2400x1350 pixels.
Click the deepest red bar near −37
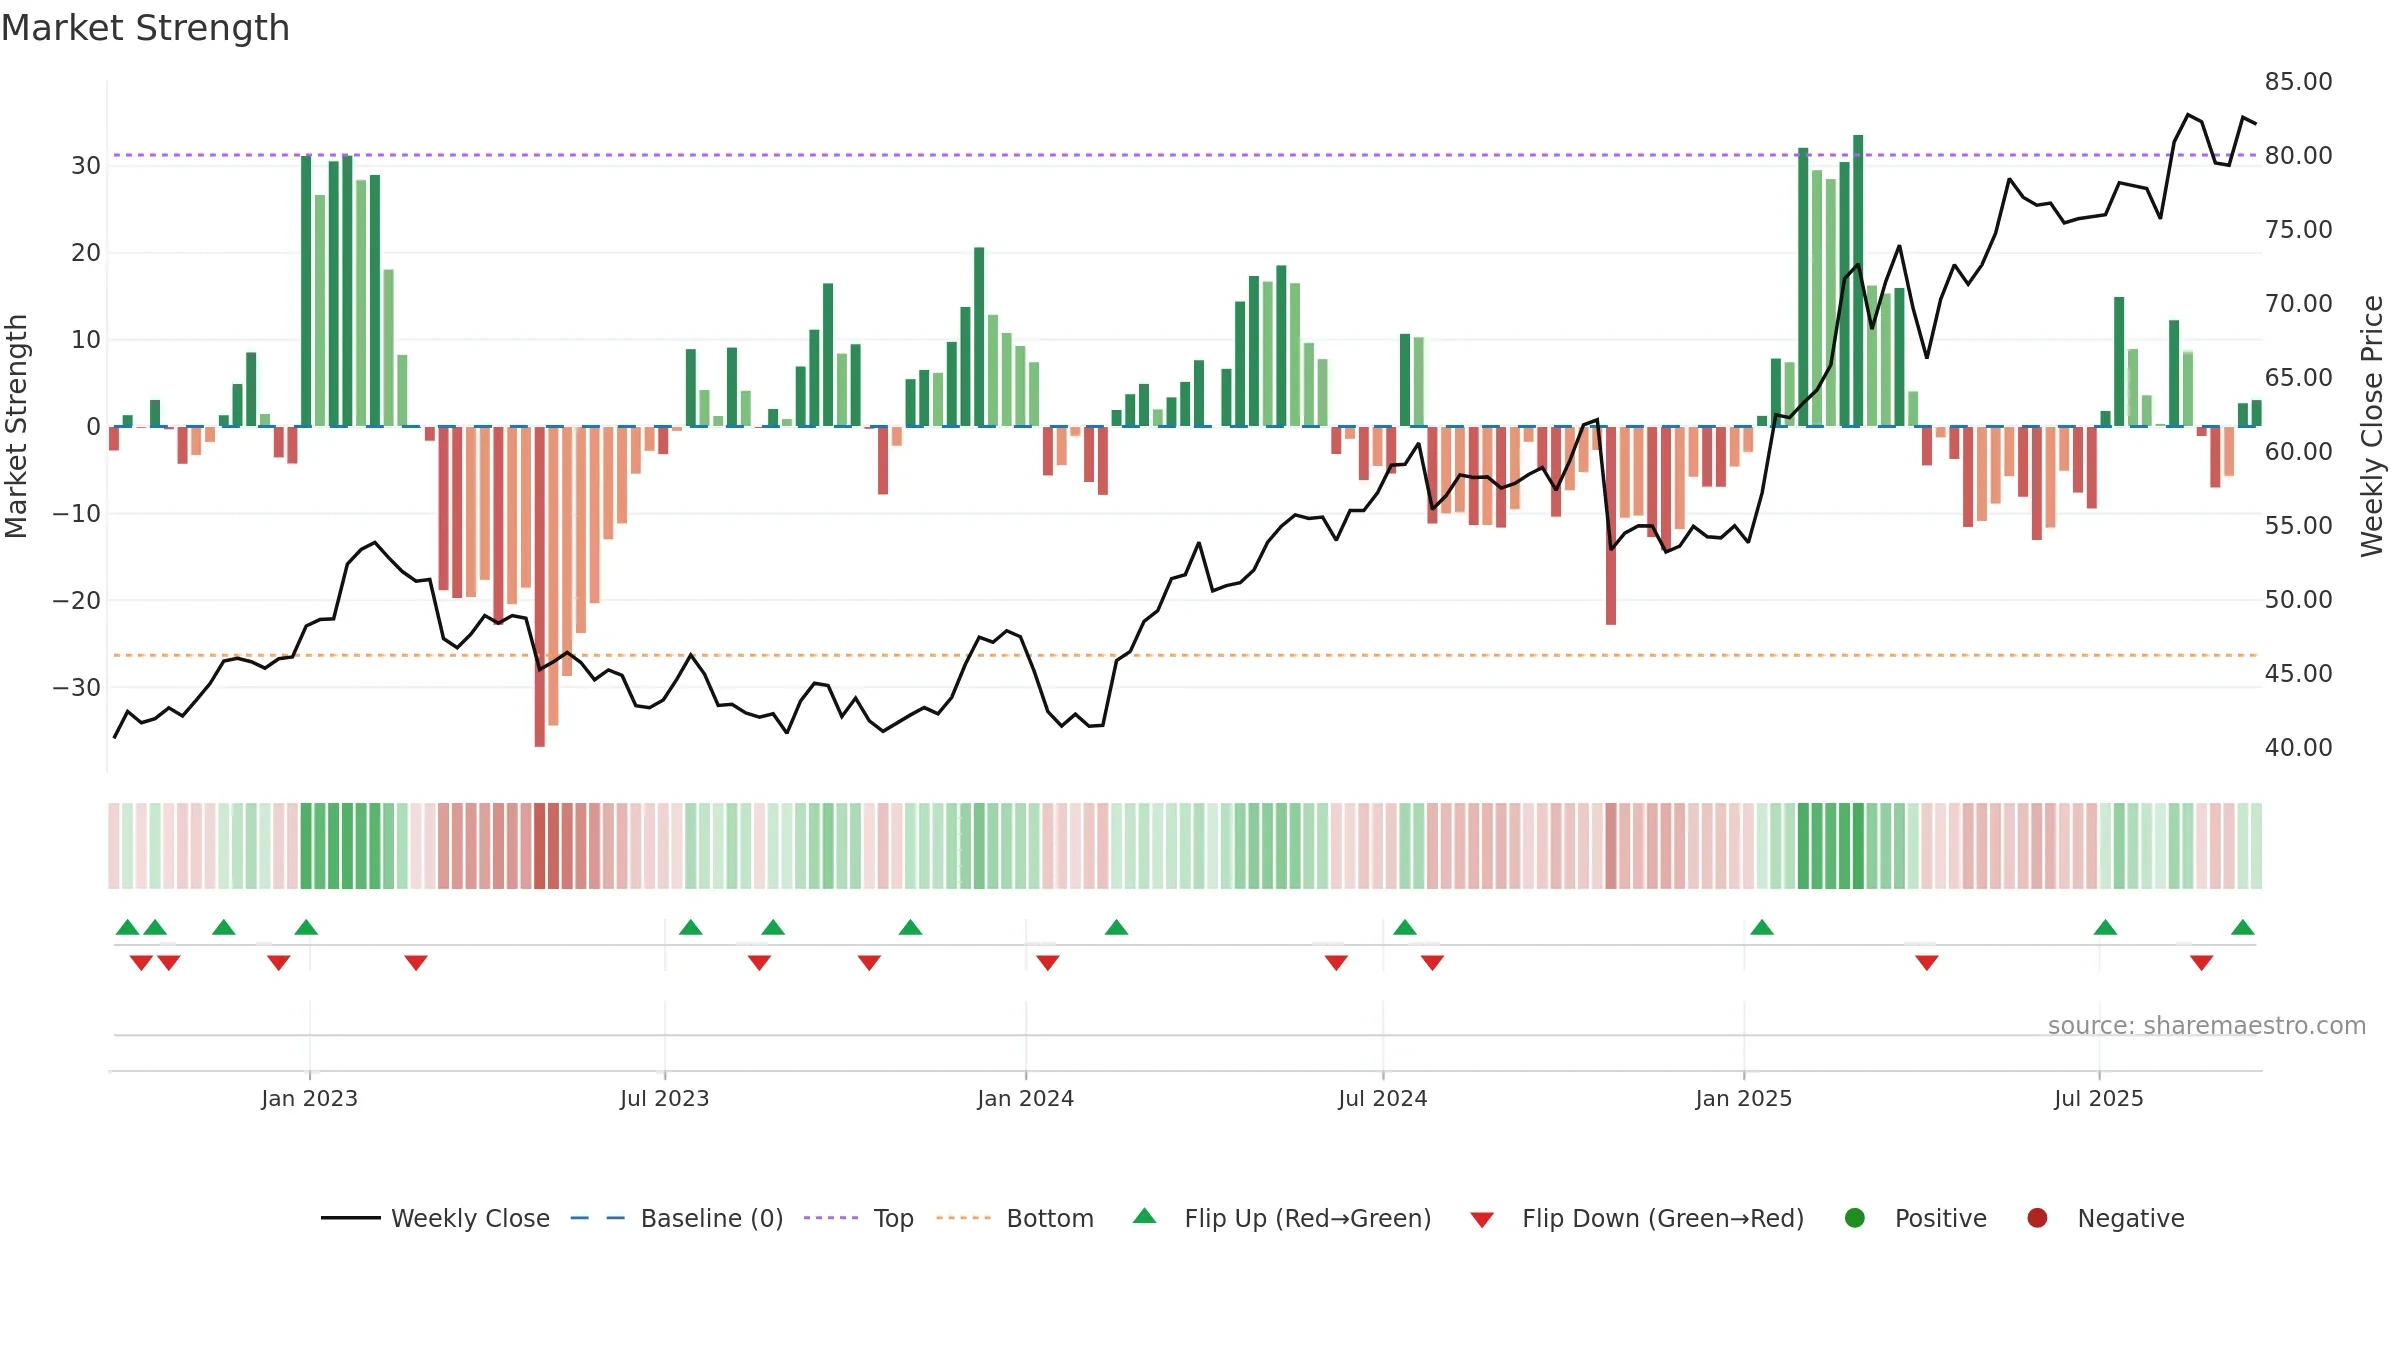point(539,587)
